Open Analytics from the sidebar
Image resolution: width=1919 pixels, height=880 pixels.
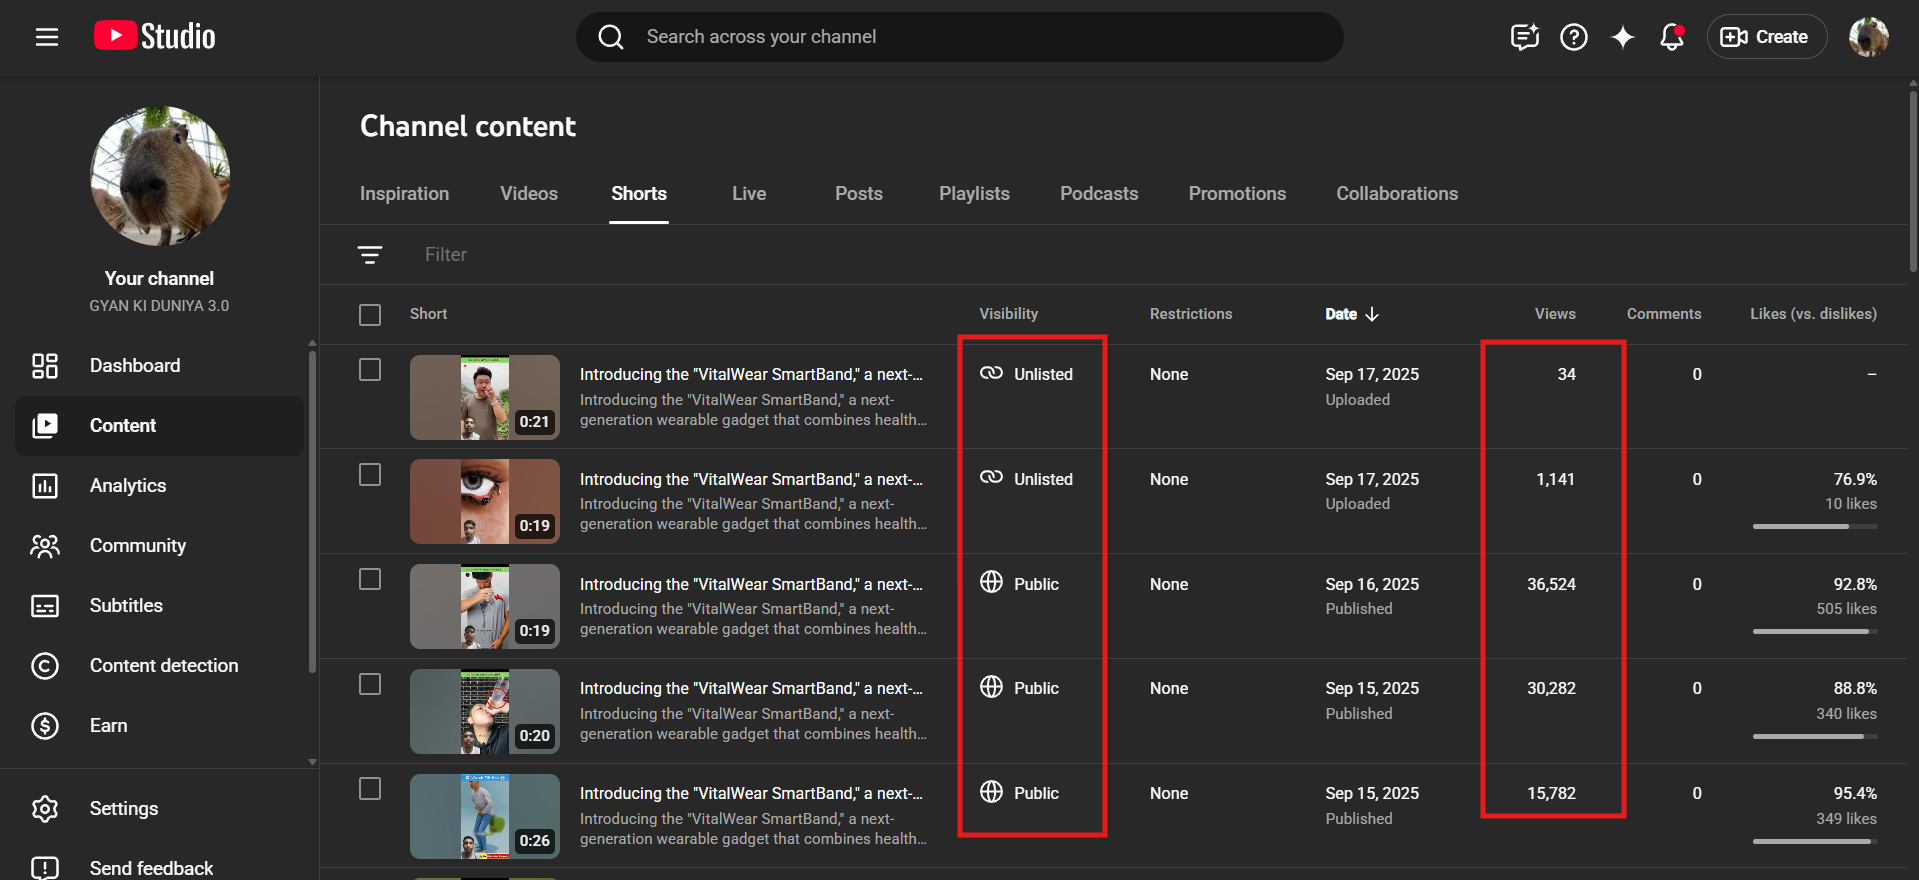pos(128,486)
